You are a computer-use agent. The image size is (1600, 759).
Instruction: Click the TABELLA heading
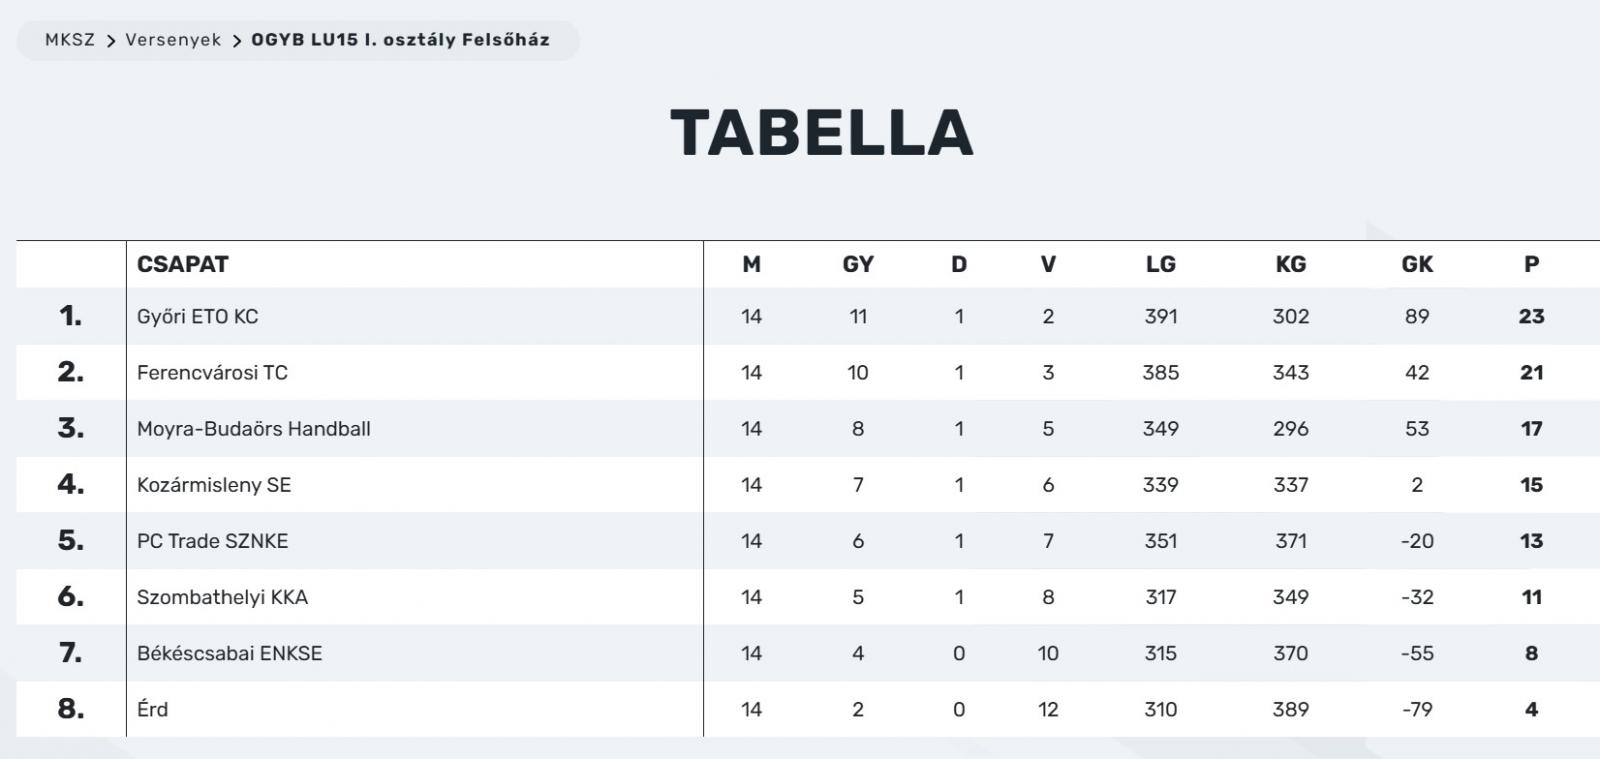[822, 133]
